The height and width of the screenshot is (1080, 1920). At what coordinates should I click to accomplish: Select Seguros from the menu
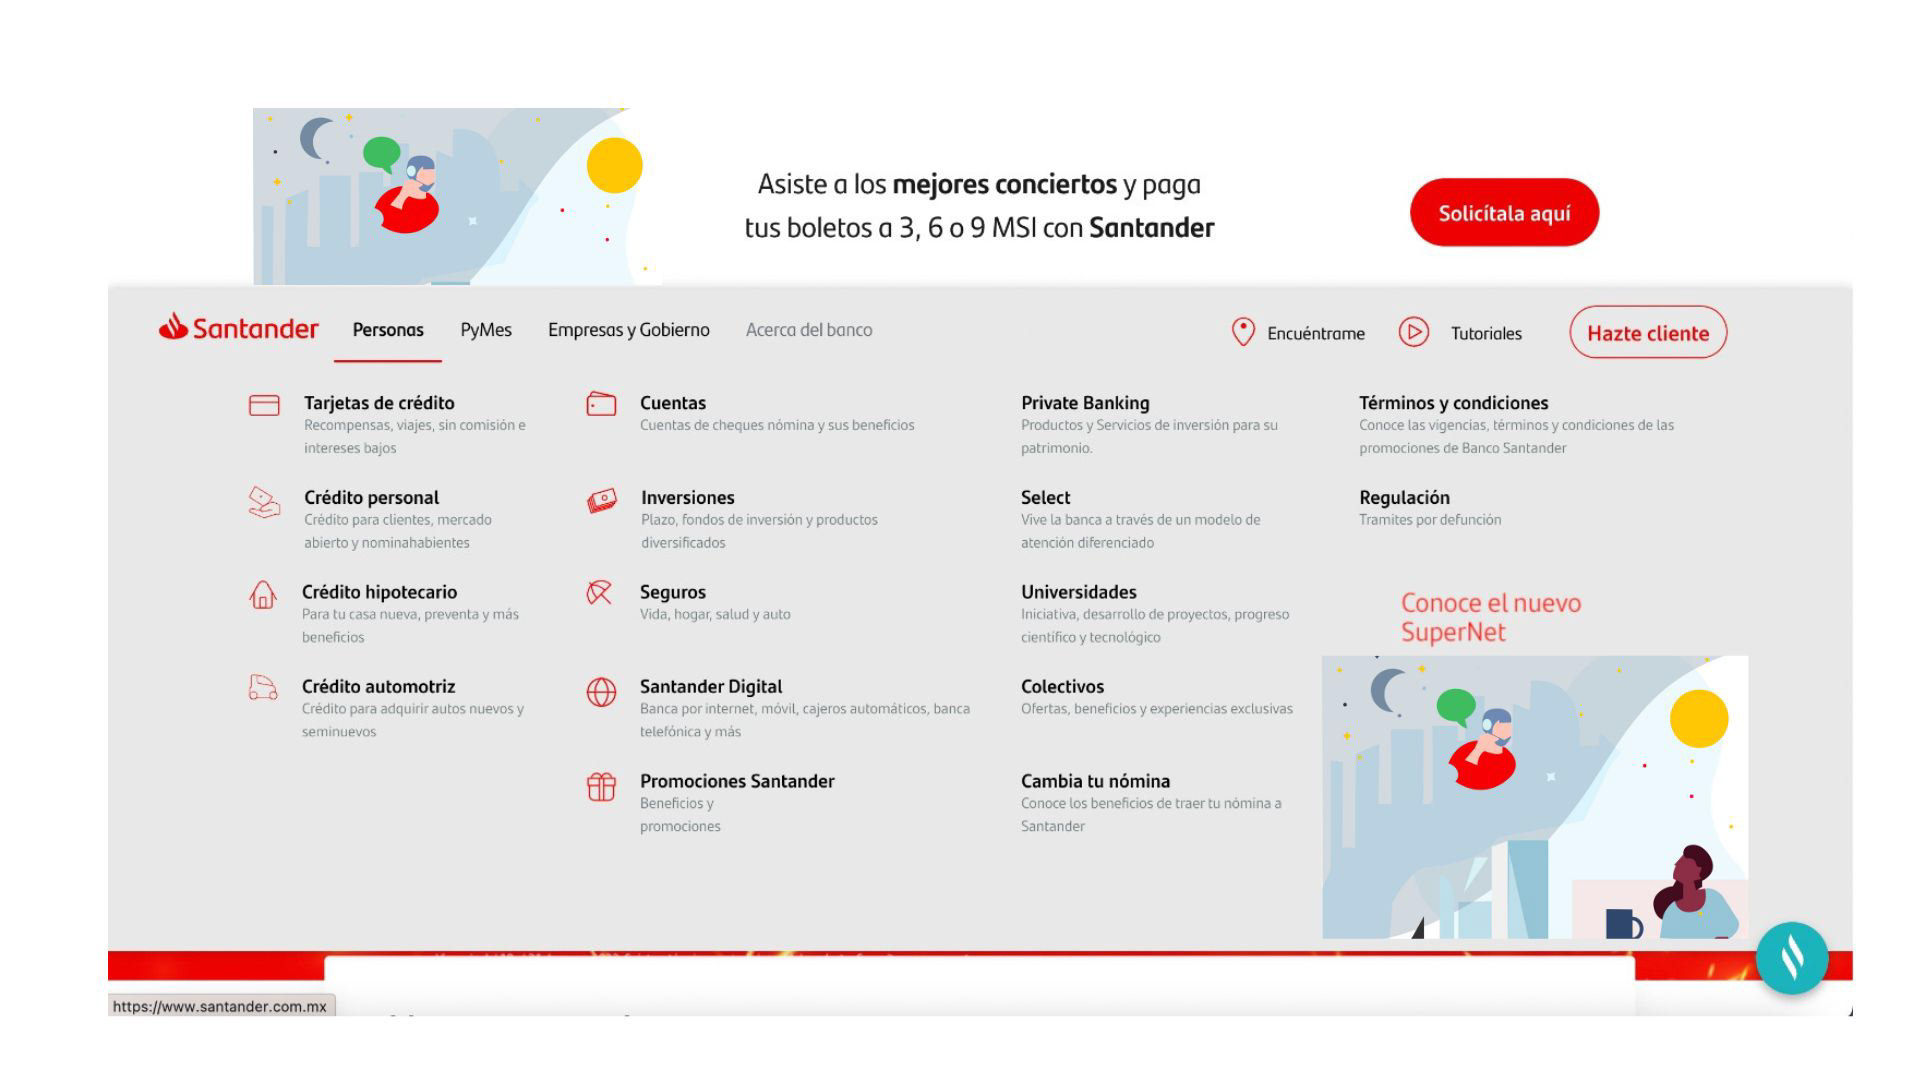(x=673, y=592)
